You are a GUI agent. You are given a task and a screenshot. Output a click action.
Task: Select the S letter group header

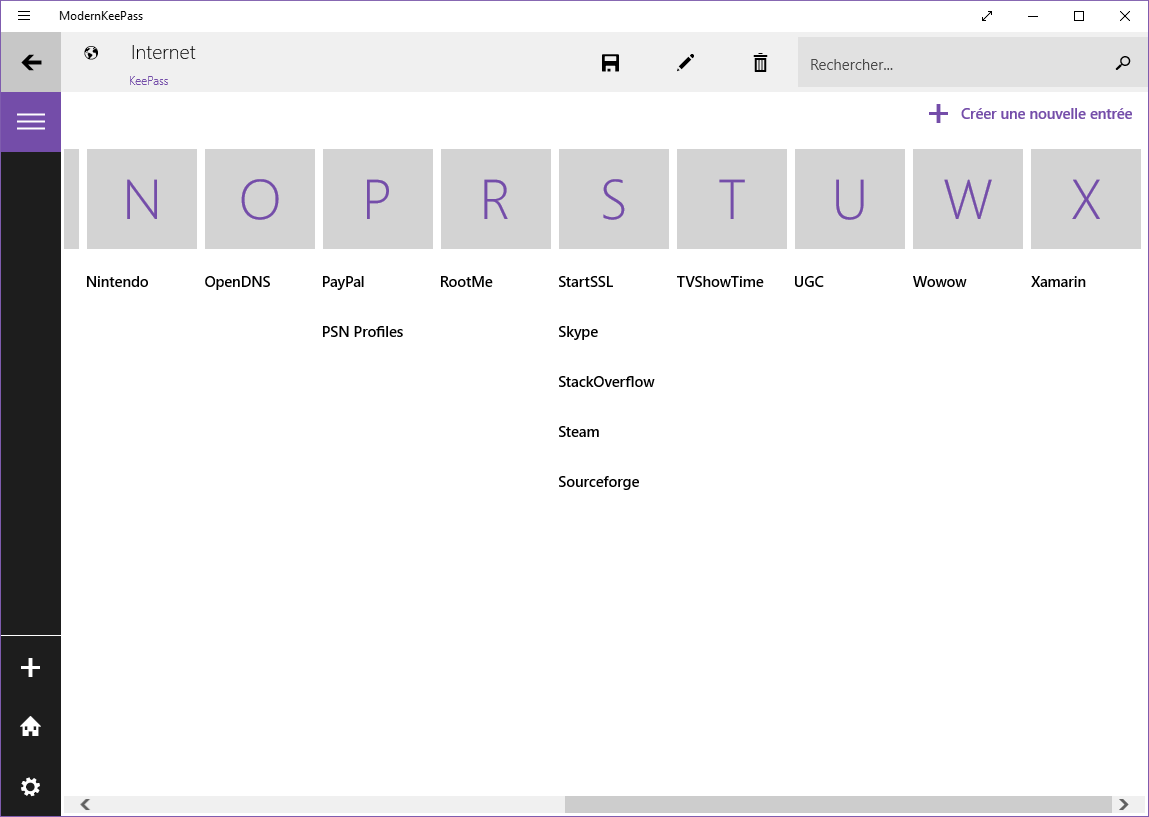(x=614, y=199)
